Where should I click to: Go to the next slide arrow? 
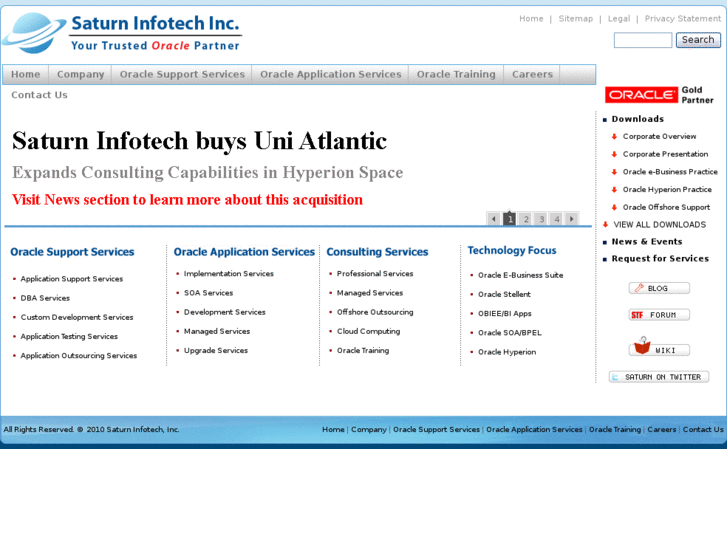(x=571, y=218)
